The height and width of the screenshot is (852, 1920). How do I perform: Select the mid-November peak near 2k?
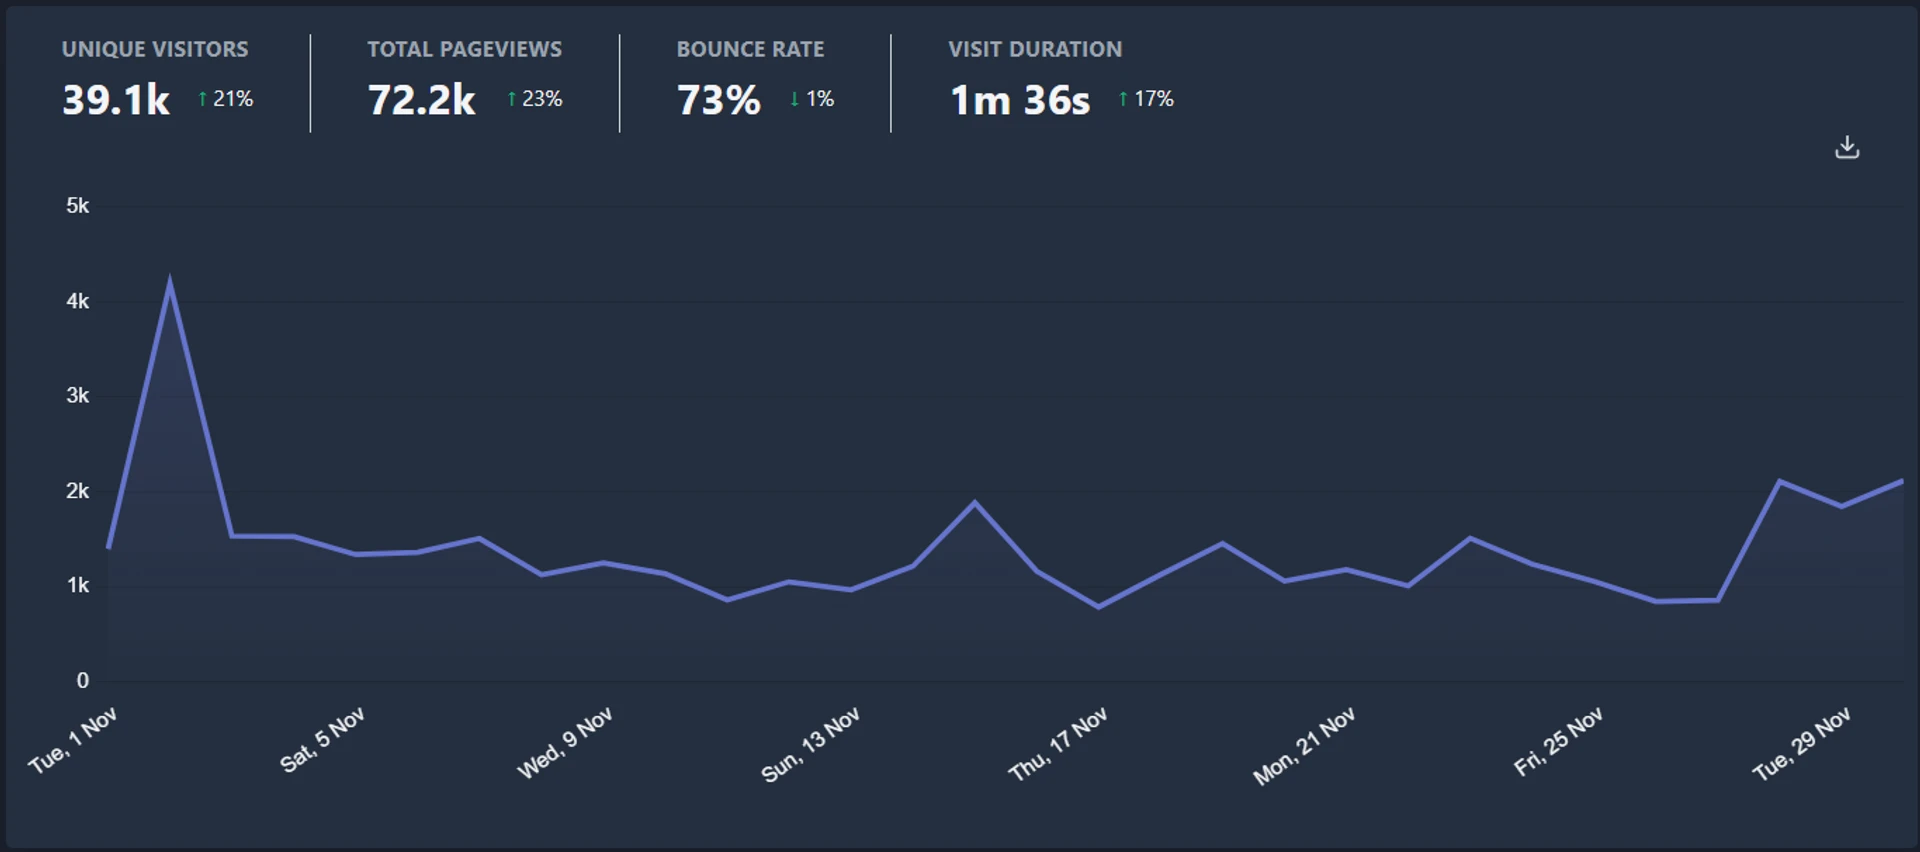point(975,502)
